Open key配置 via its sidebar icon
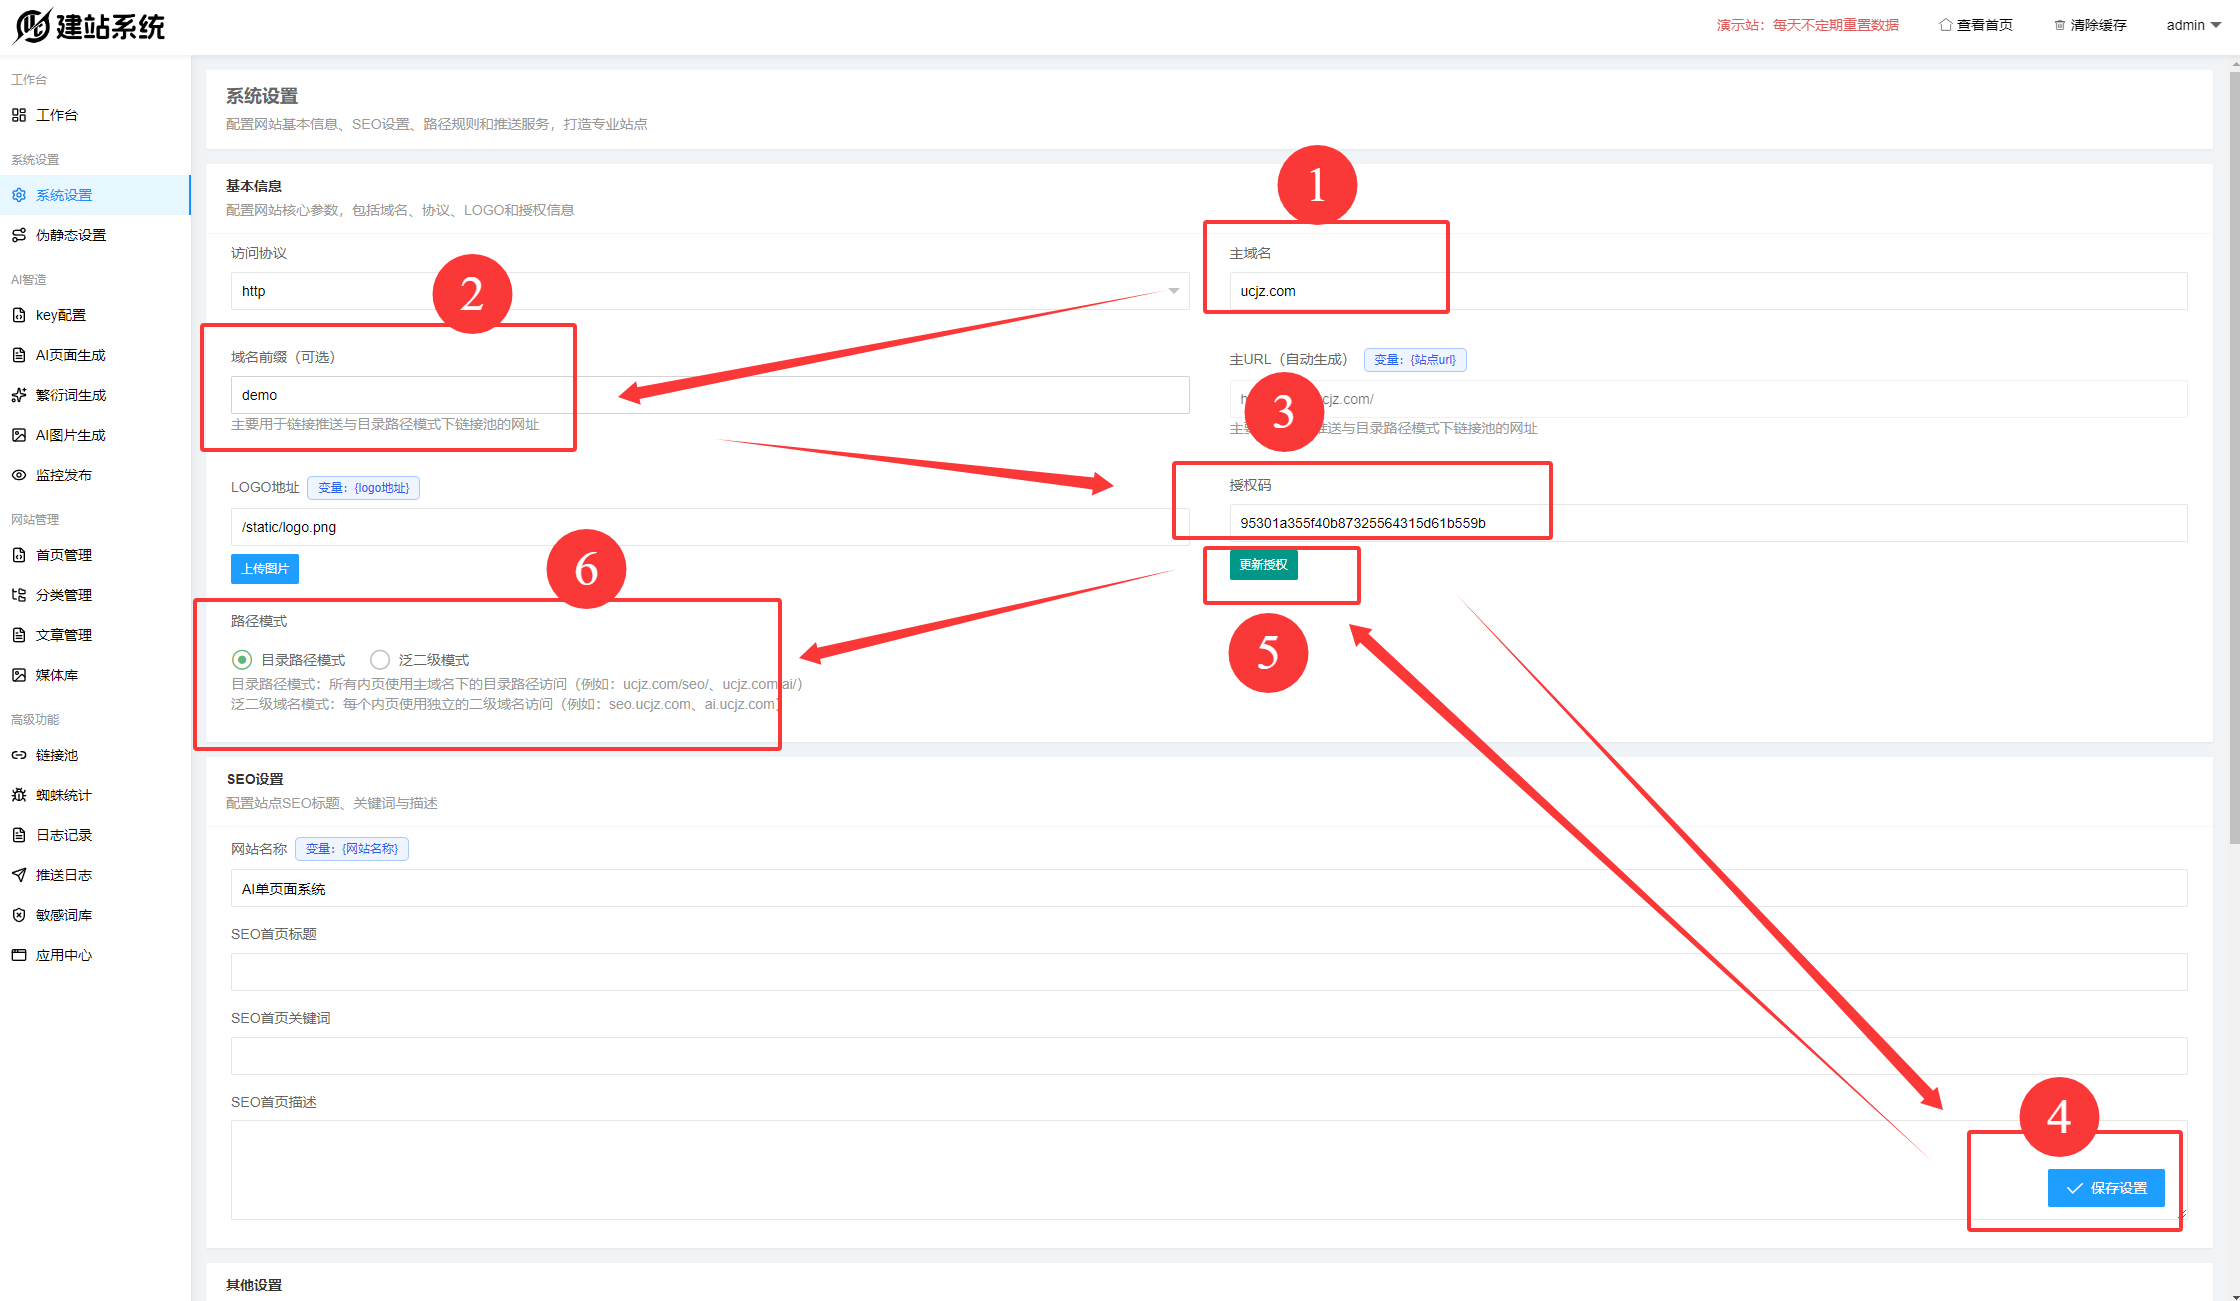Screen dimensions: 2240x1301 [19, 315]
